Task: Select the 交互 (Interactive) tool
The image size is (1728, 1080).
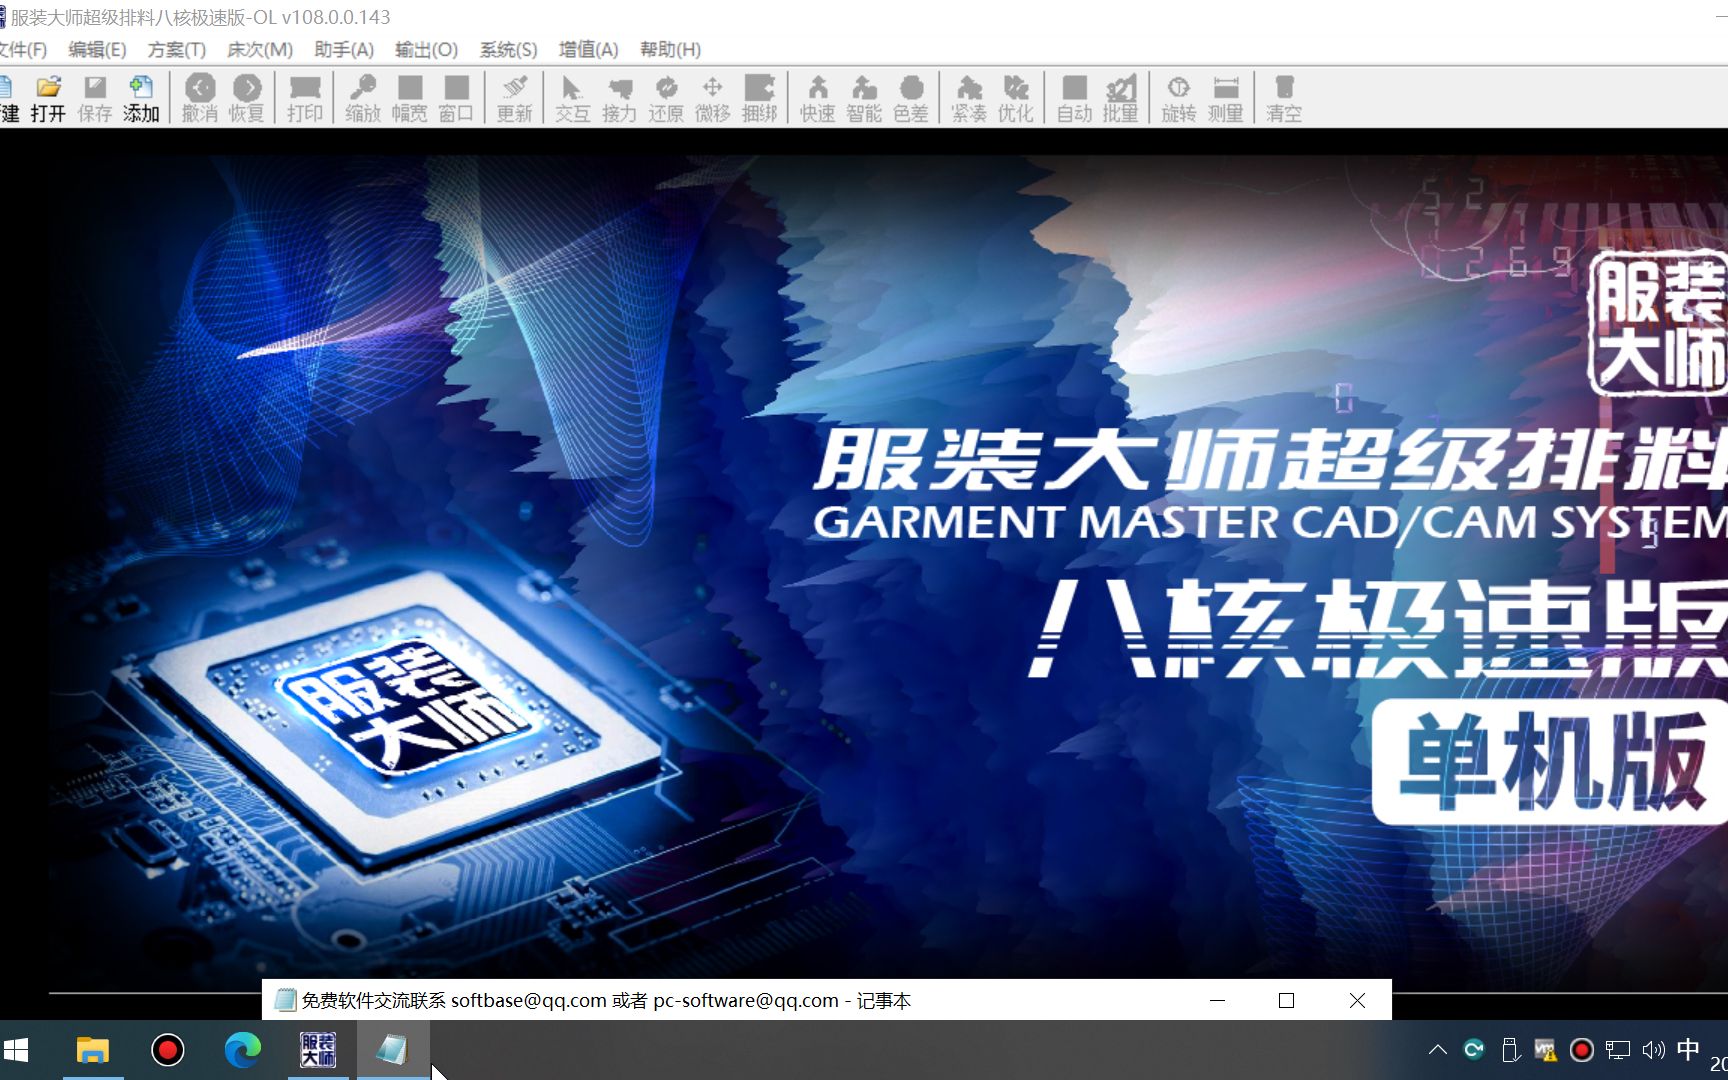Action: (x=573, y=98)
